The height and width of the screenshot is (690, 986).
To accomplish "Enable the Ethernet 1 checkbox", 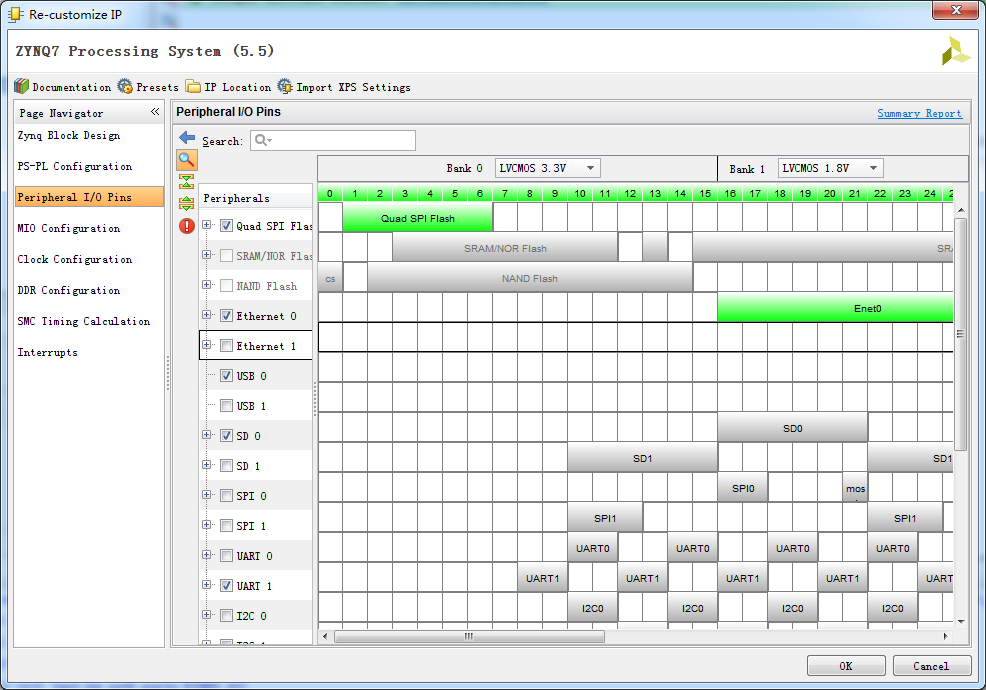I will [226, 345].
